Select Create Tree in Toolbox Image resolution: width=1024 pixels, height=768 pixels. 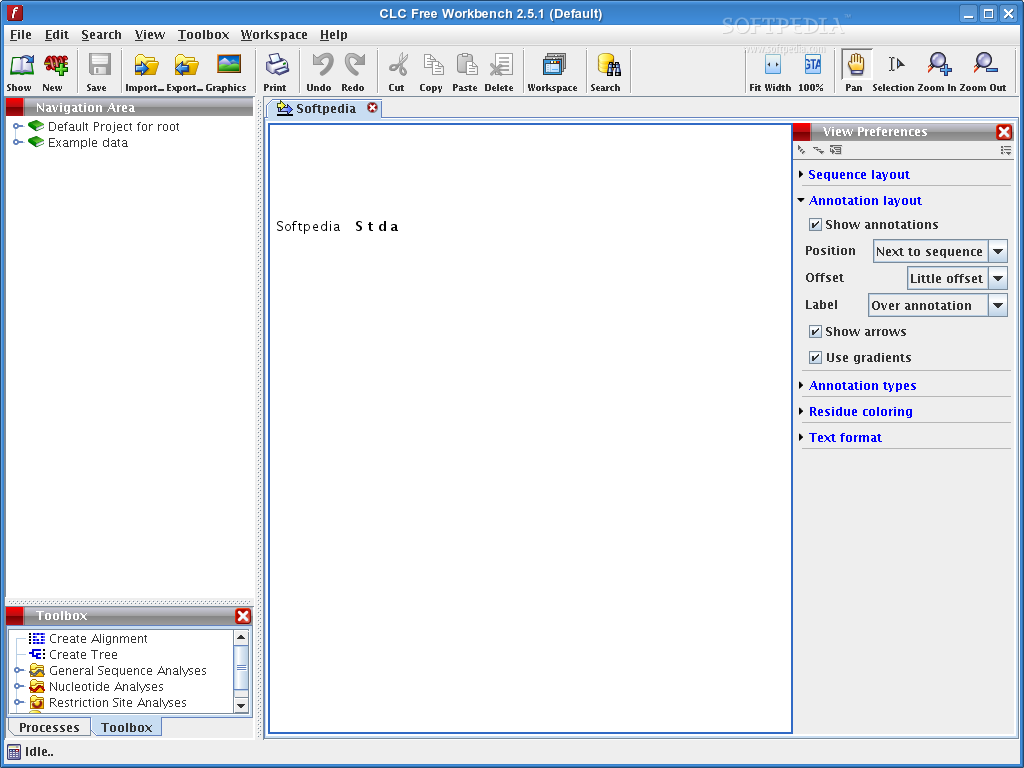[73, 654]
